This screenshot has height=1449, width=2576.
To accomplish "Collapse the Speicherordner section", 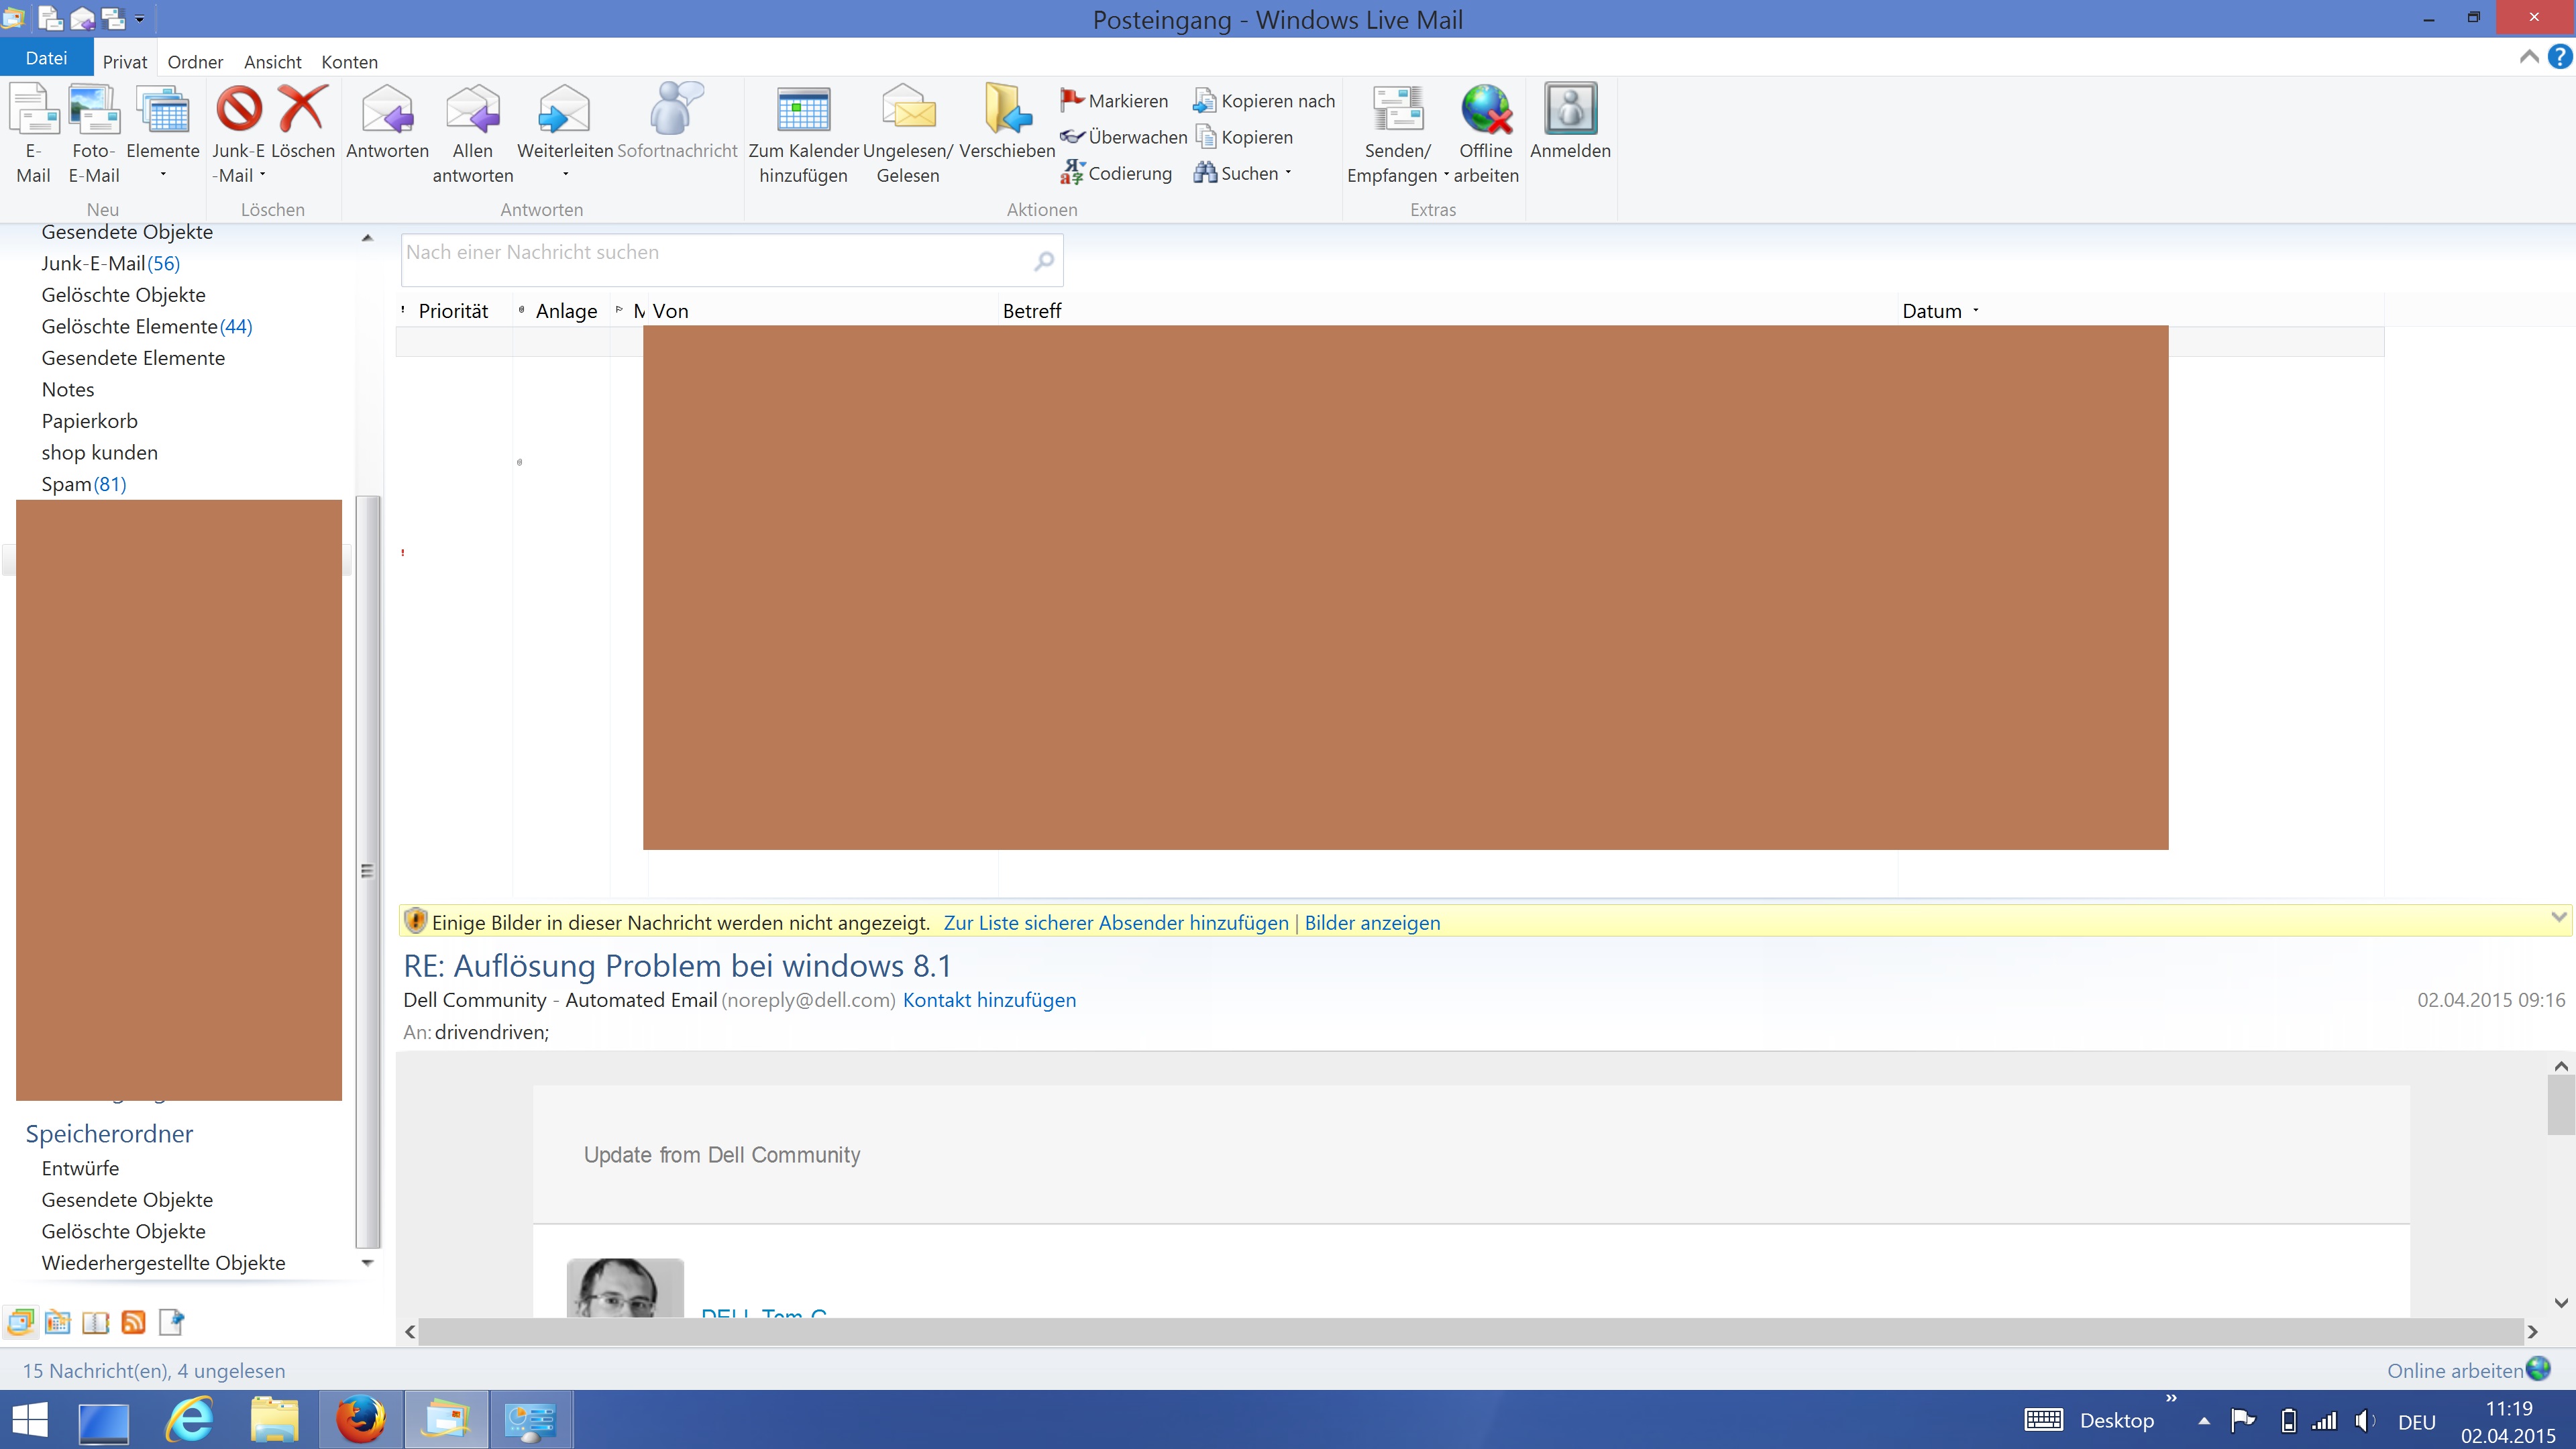I will pos(109,1134).
